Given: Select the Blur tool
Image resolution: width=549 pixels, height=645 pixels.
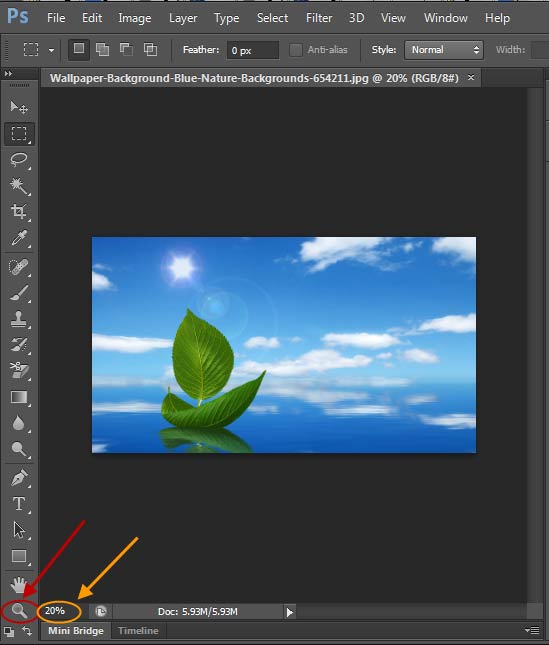Looking at the screenshot, I should [19, 423].
